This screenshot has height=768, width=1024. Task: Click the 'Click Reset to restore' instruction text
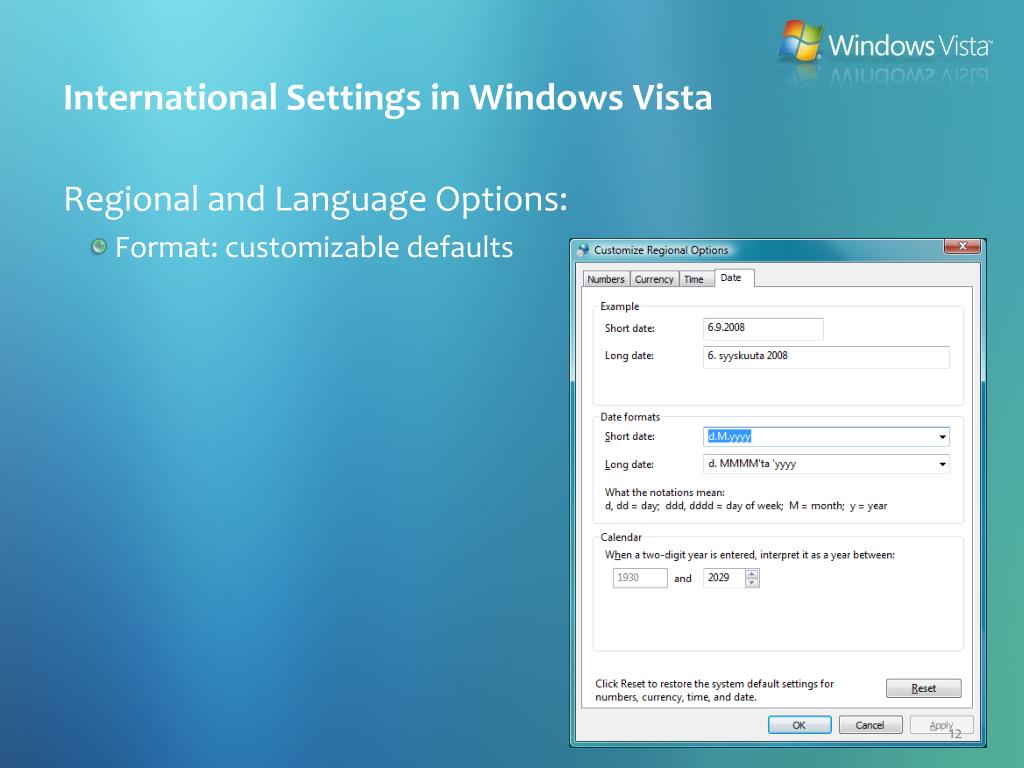(x=714, y=690)
